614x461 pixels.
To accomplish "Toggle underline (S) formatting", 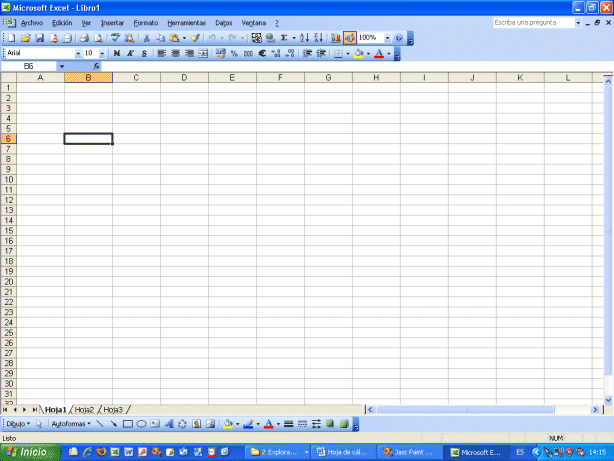I will (144, 54).
